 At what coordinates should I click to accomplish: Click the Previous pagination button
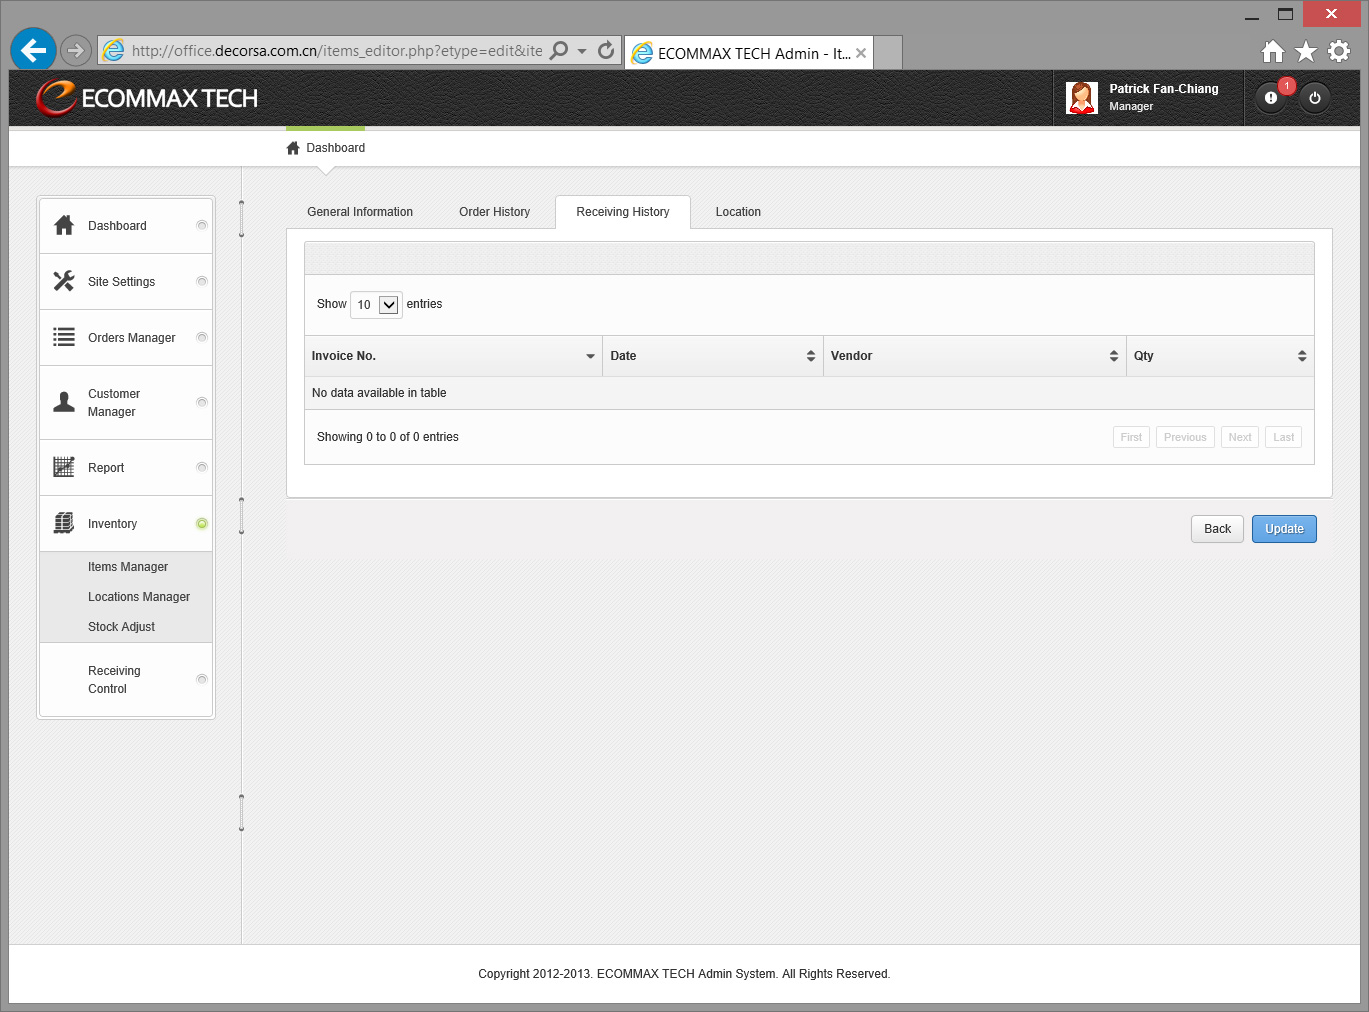pyautogui.click(x=1185, y=437)
